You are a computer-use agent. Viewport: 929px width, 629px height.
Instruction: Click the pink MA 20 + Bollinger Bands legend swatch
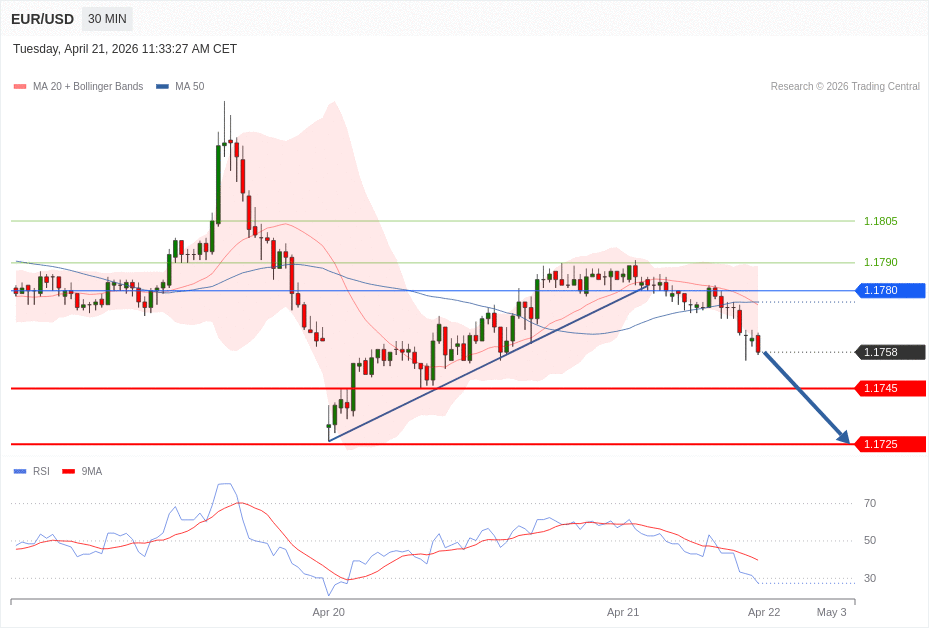point(20,87)
